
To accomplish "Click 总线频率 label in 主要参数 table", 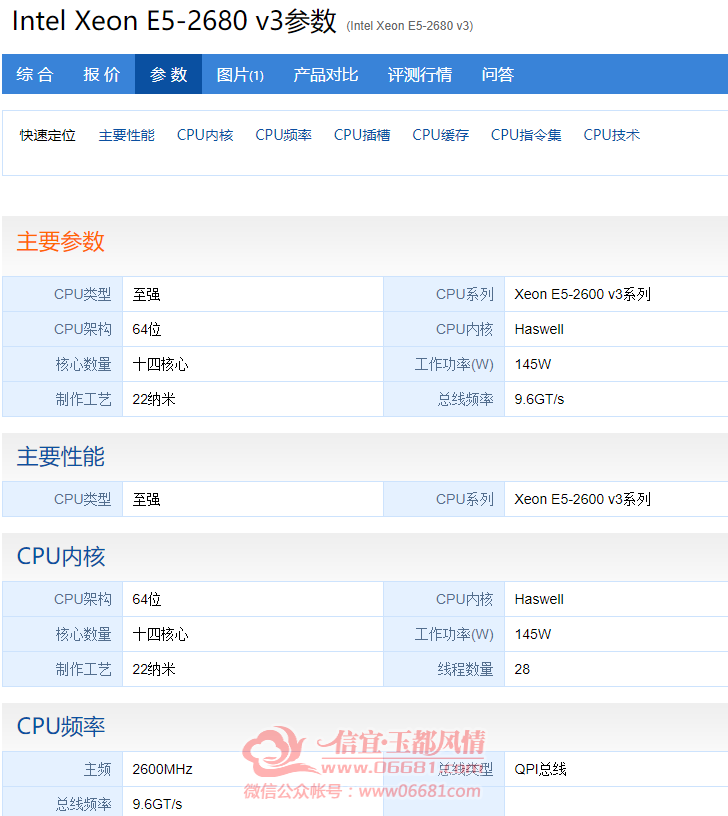I will (465, 399).
